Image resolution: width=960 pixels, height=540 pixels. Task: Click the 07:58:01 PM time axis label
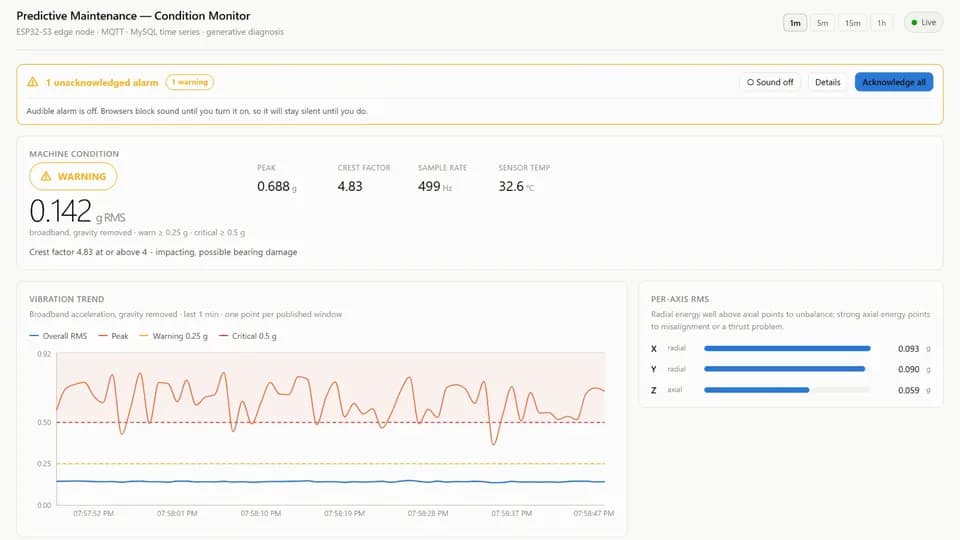(x=177, y=514)
